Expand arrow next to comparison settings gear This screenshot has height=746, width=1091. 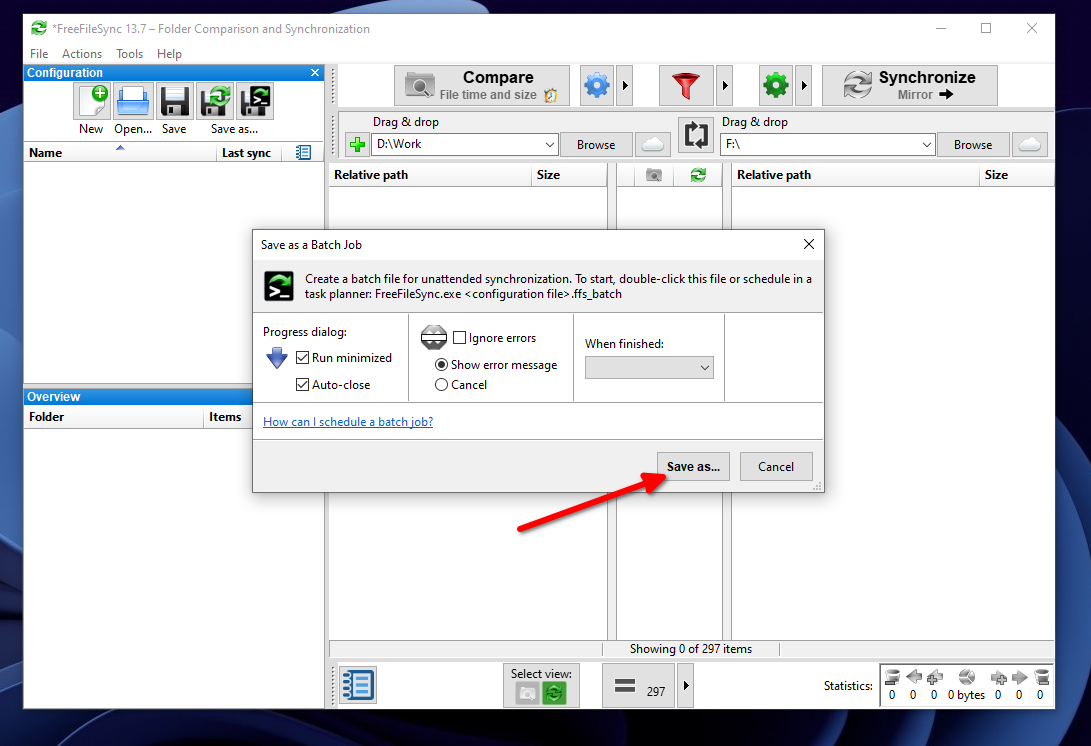625,86
